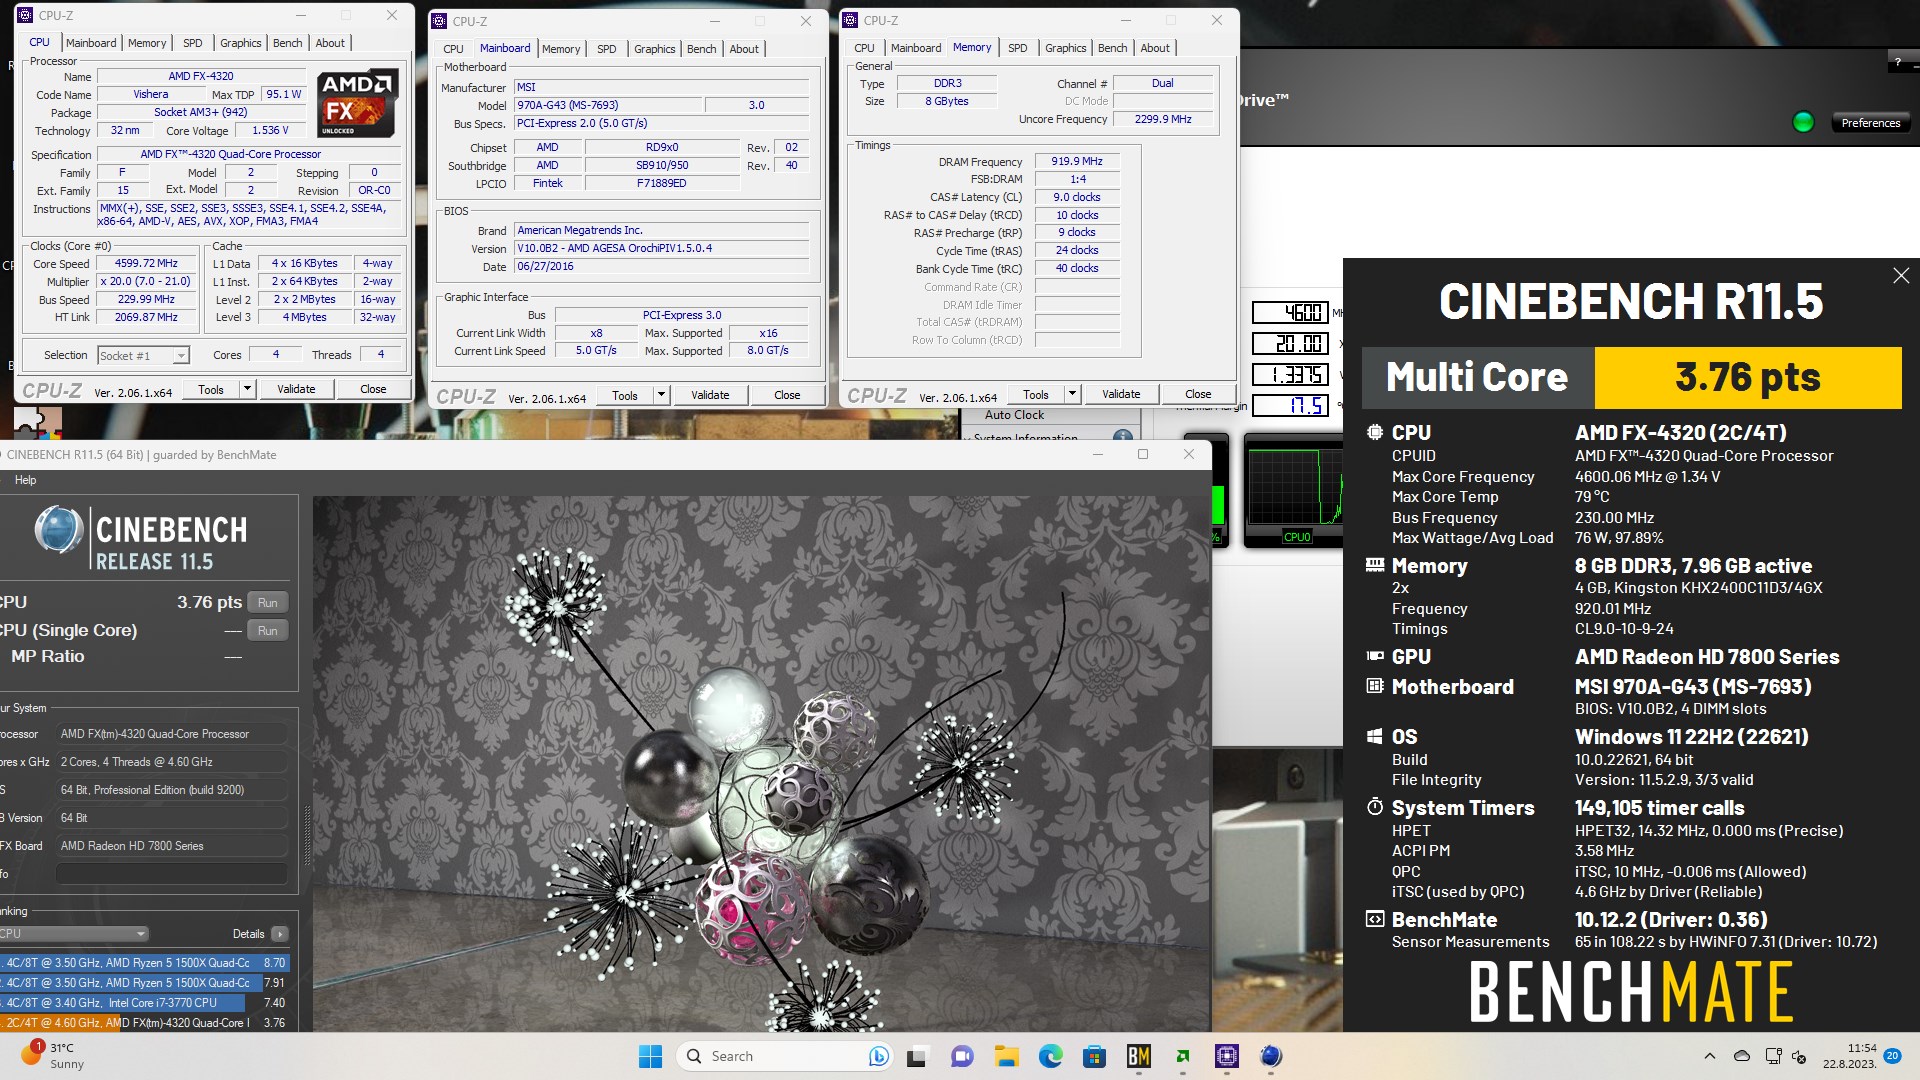Click the Windows search box
This screenshot has height=1080, width=1920.
pos(787,1056)
